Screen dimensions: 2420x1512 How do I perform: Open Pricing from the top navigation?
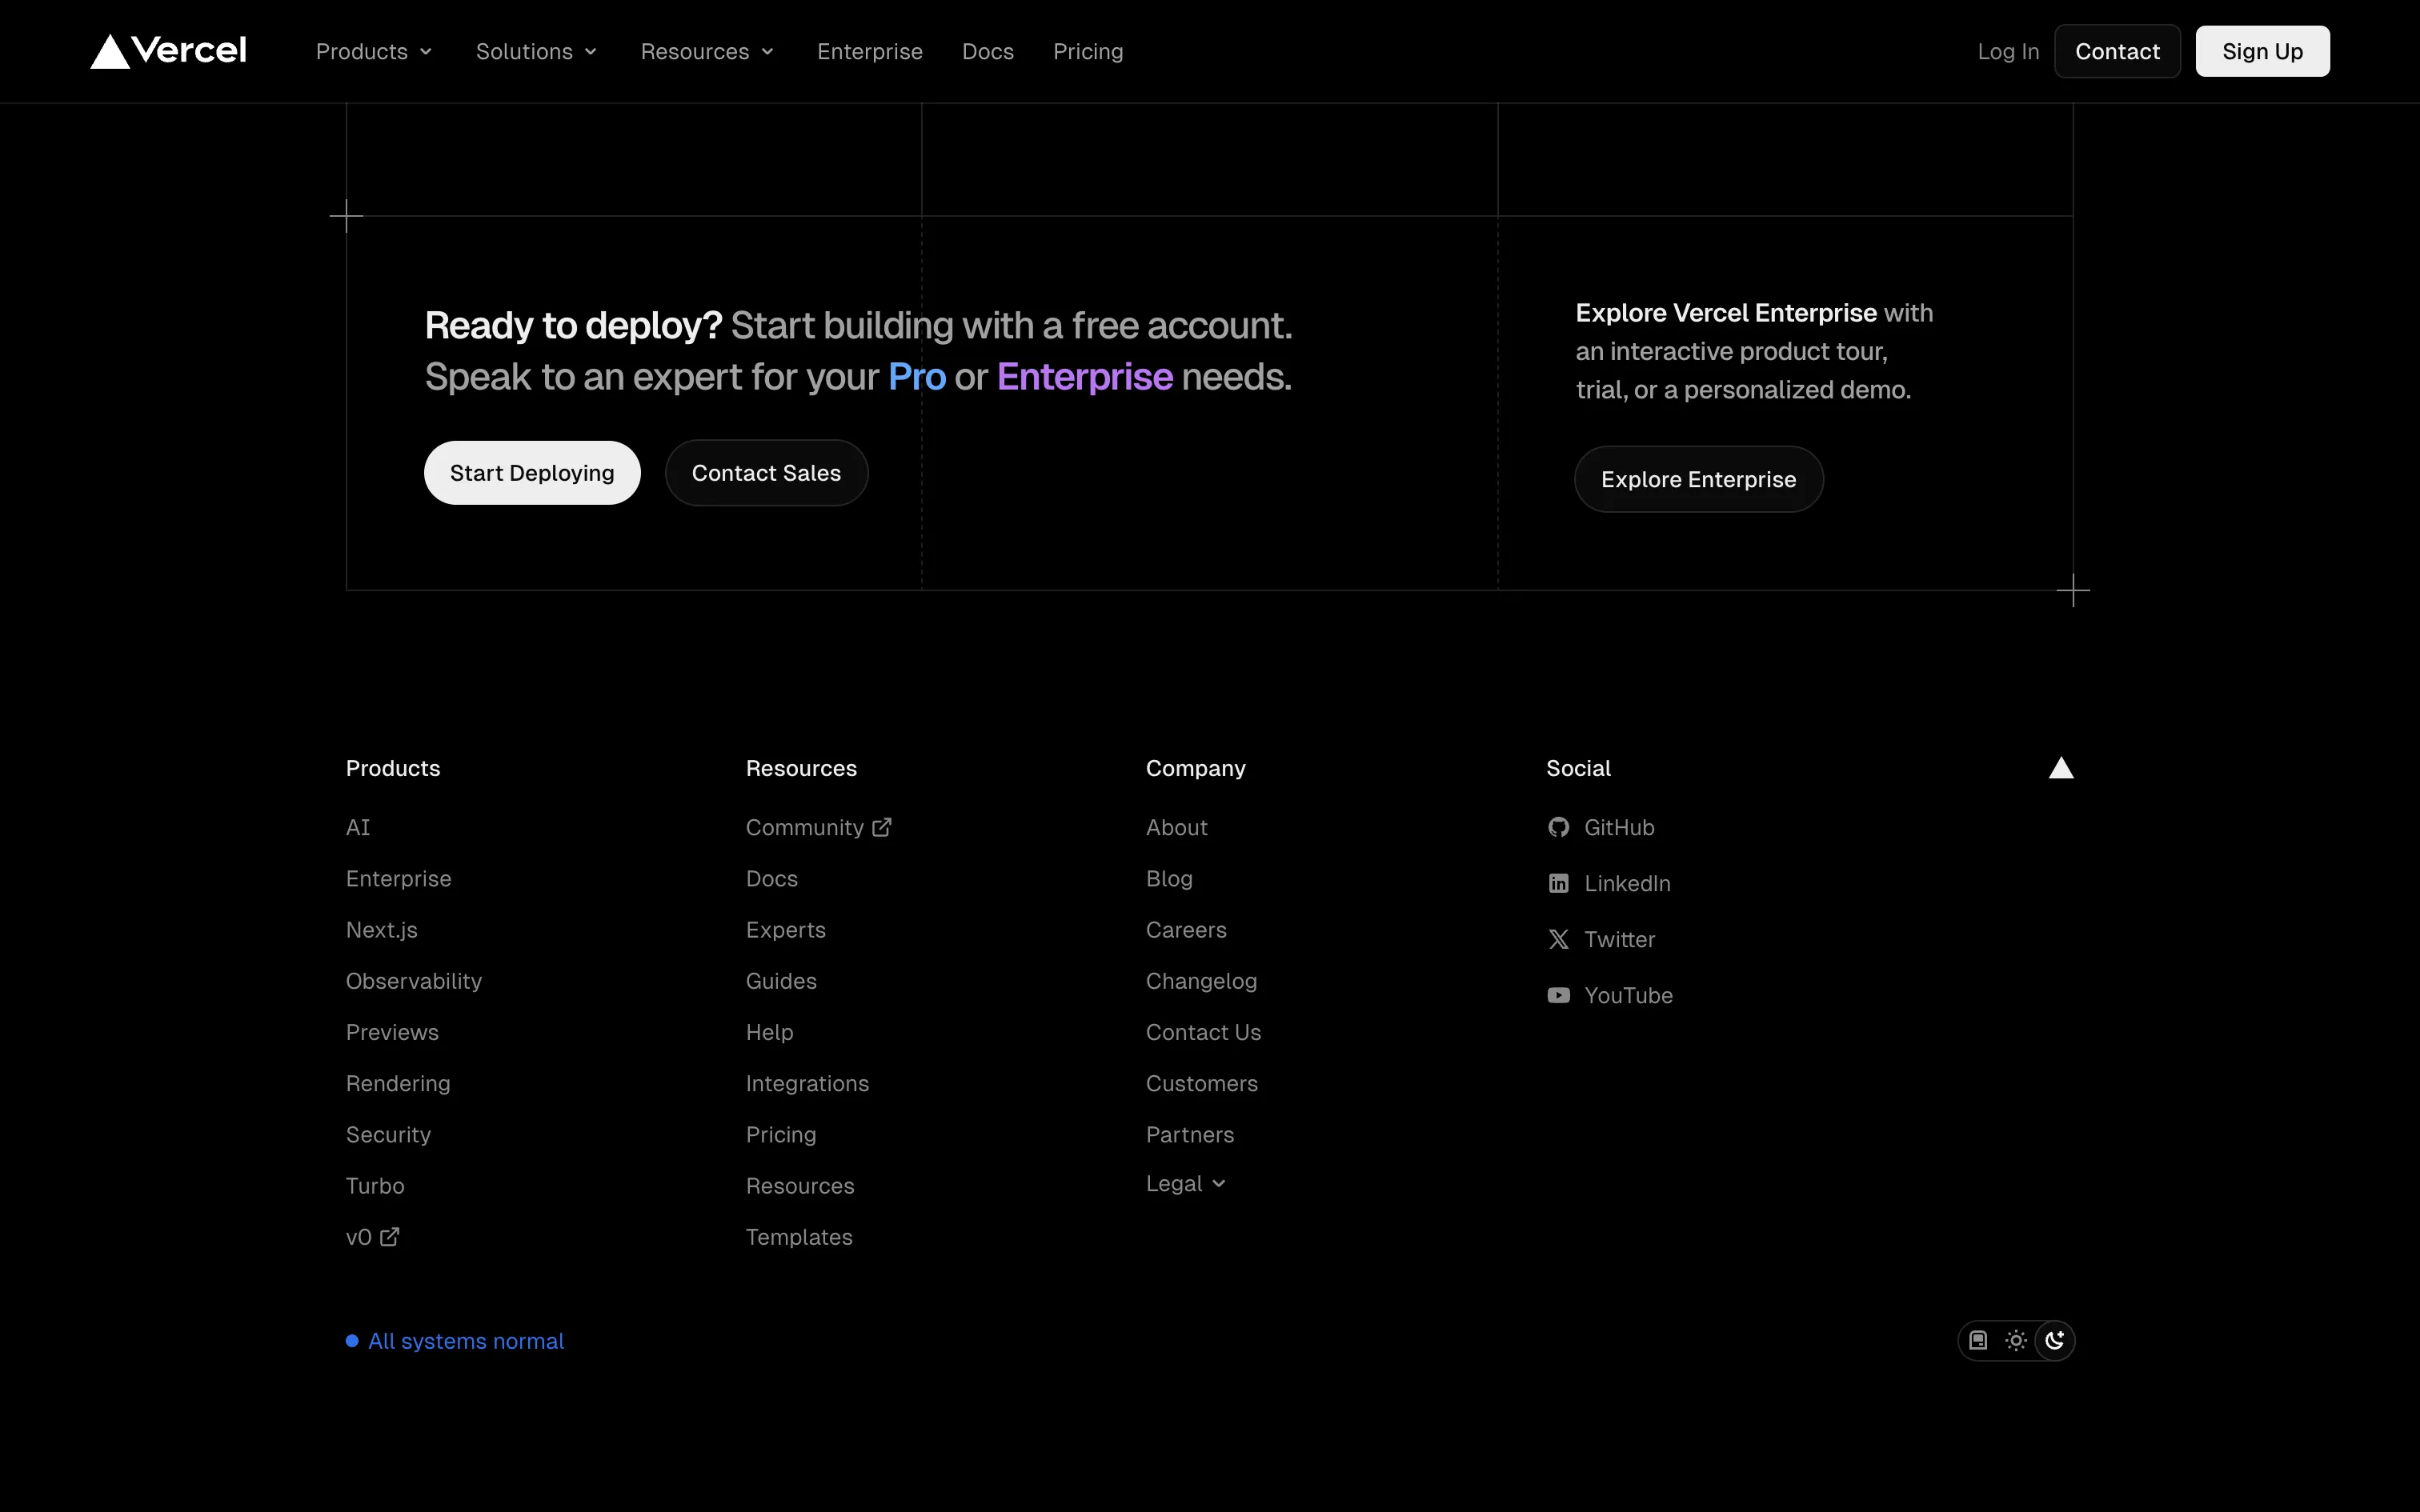coord(1087,51)
